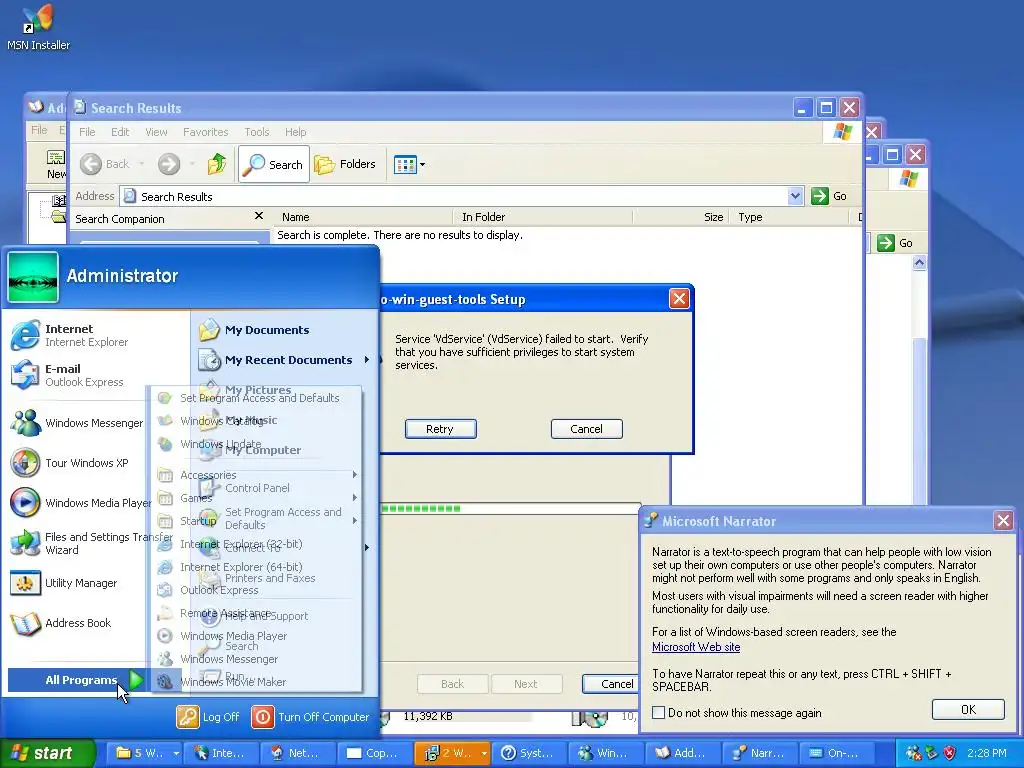Screen dimensions: 1024x768
Task: Sort results by Size column
Action: click(682, 217)
